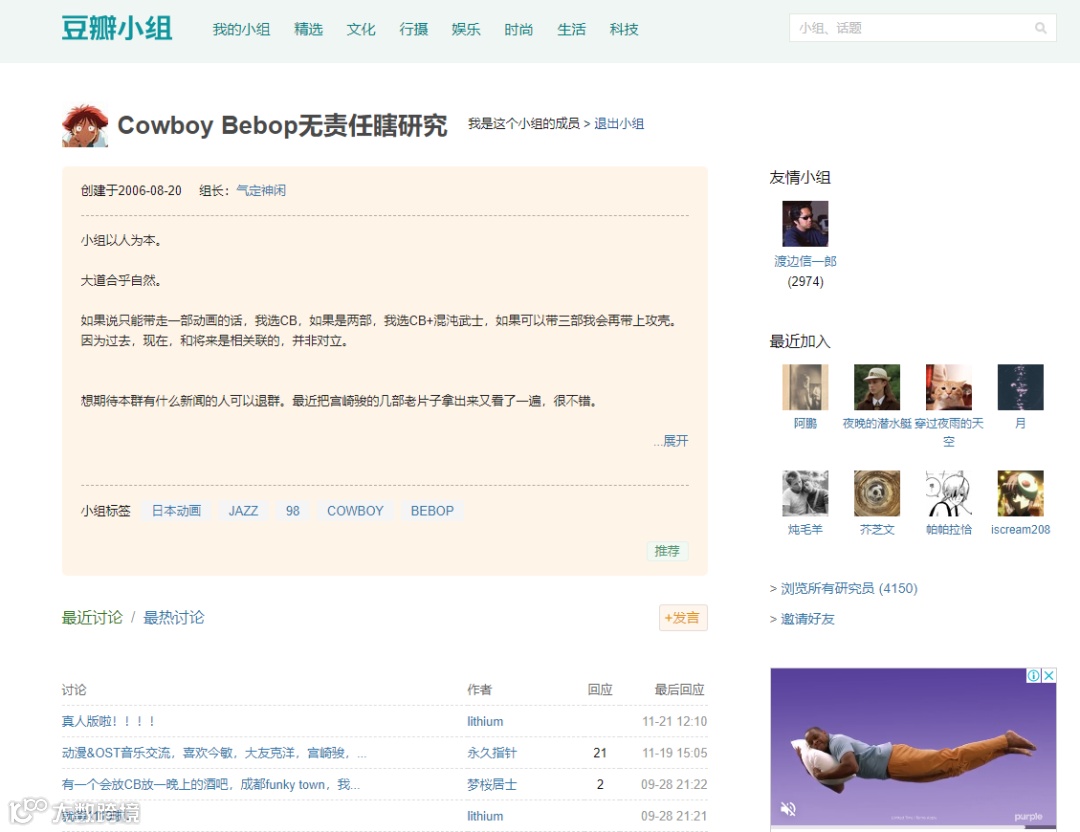Open 渡边信一郎 friend group avatar
Screen dimensions: 1080x832
point(804,222)
